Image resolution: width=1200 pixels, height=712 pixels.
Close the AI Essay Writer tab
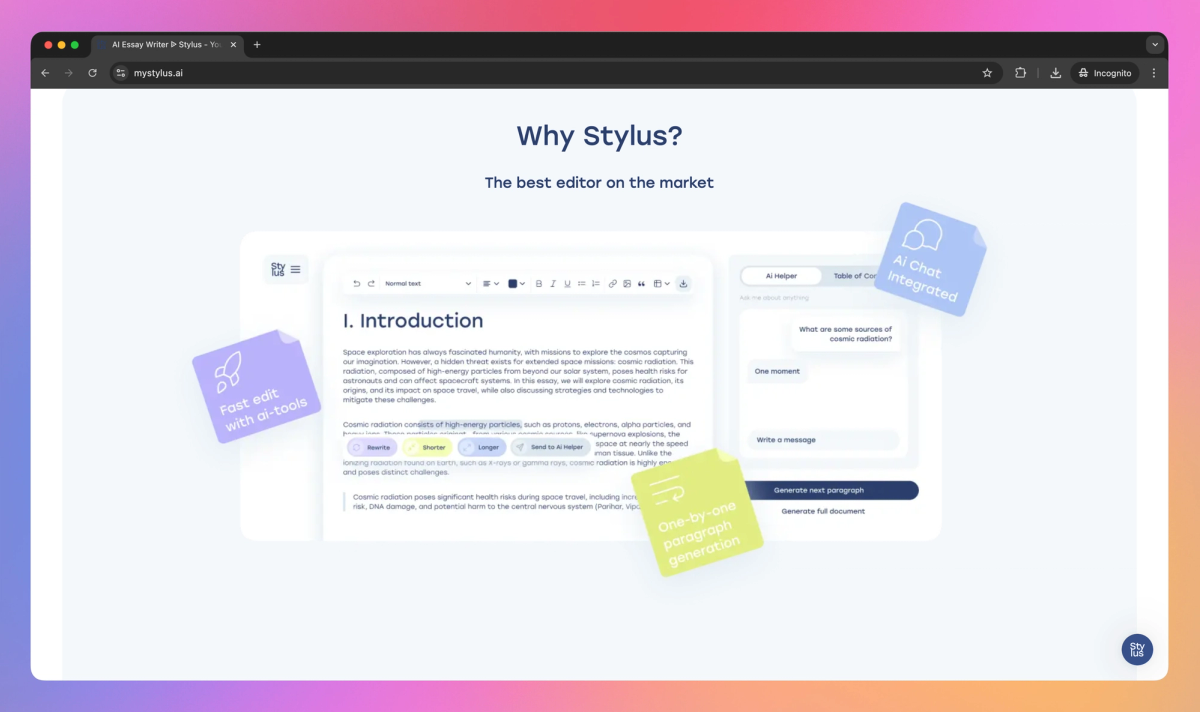(233, 45)
